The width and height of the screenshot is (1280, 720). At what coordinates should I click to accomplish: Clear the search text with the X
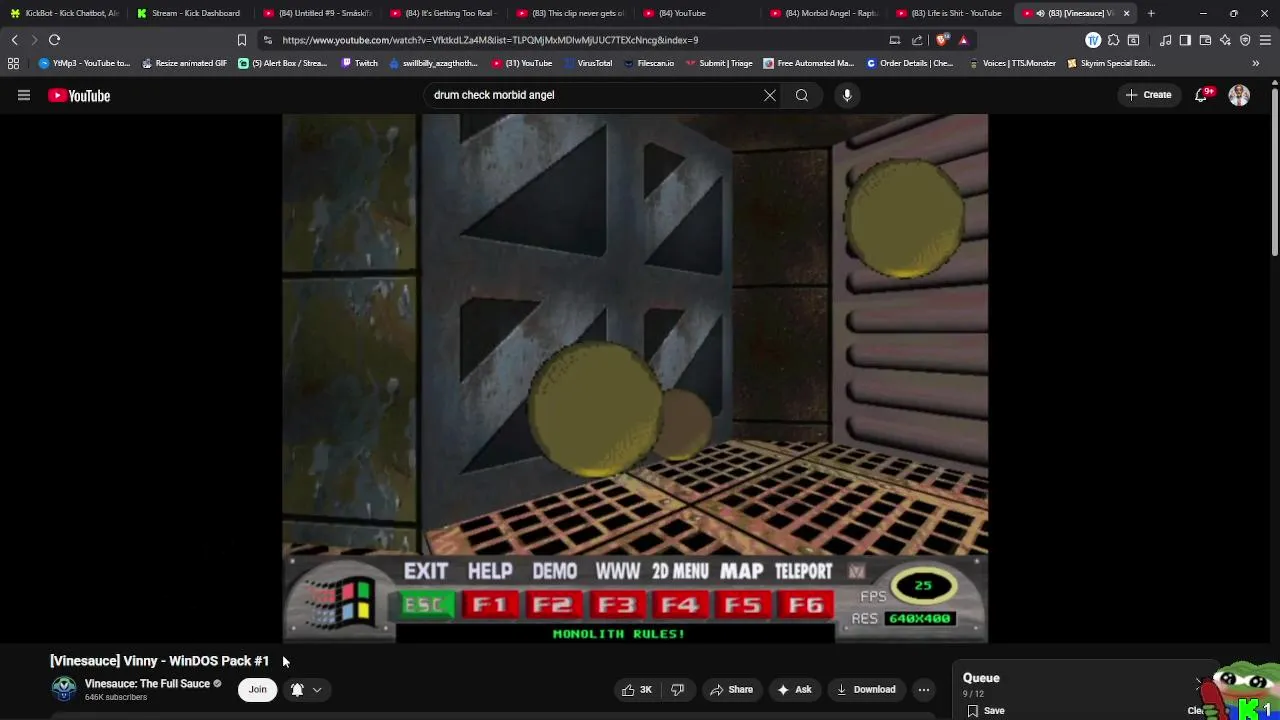pos(770,95)
